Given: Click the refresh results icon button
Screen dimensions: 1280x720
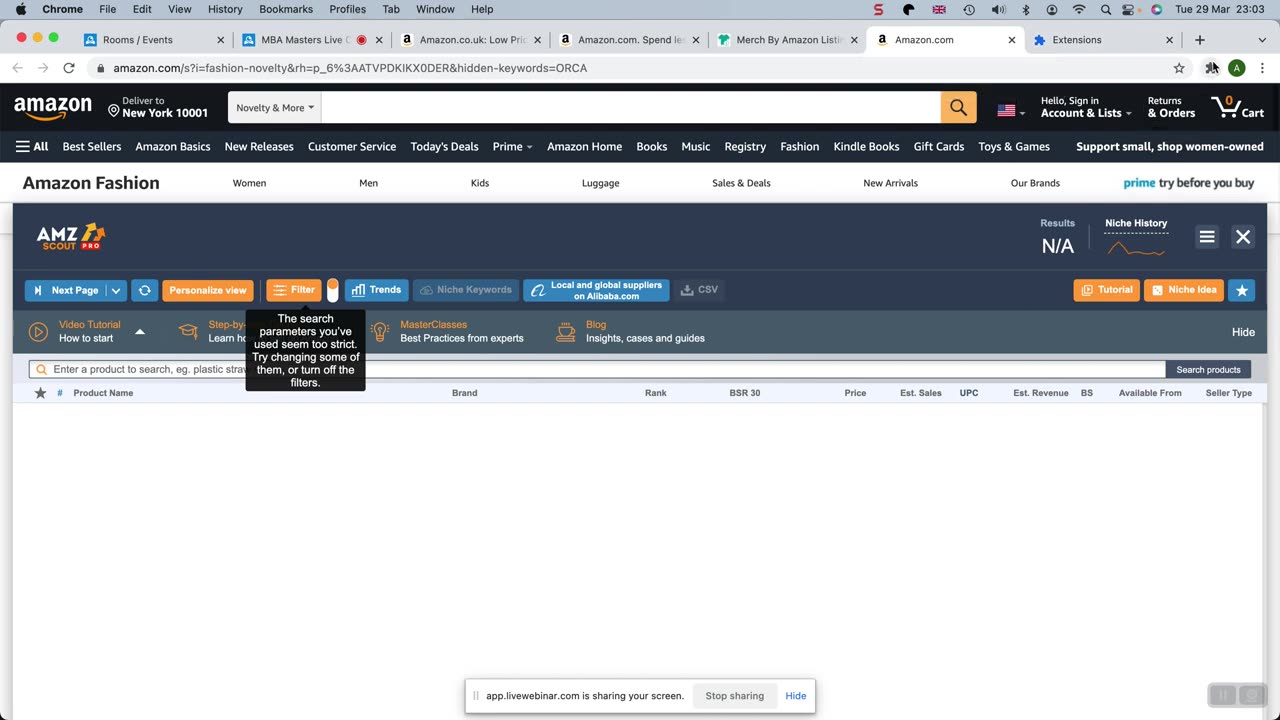Looking at the screenshot, I should click(x=144, y=290).
